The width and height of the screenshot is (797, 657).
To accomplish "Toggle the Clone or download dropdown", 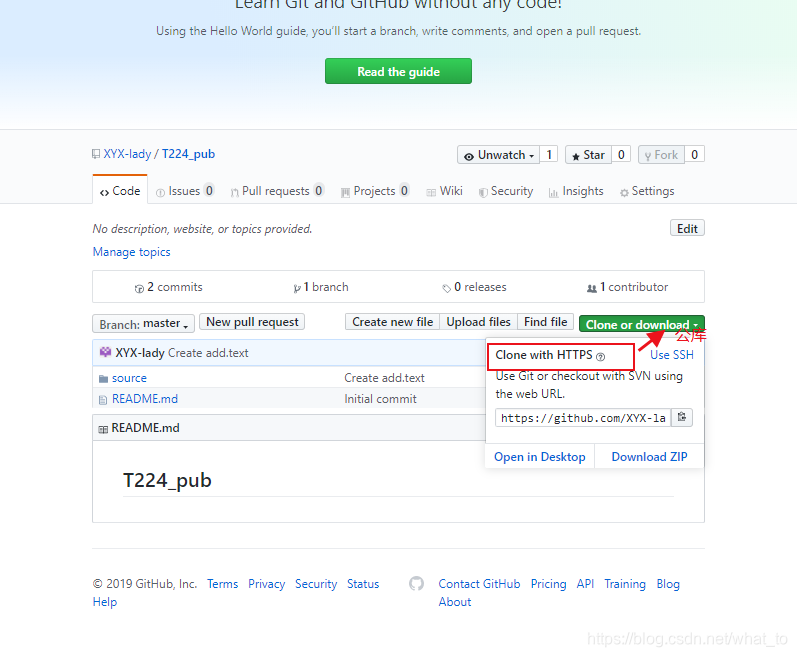I will [x=641, y=324].
